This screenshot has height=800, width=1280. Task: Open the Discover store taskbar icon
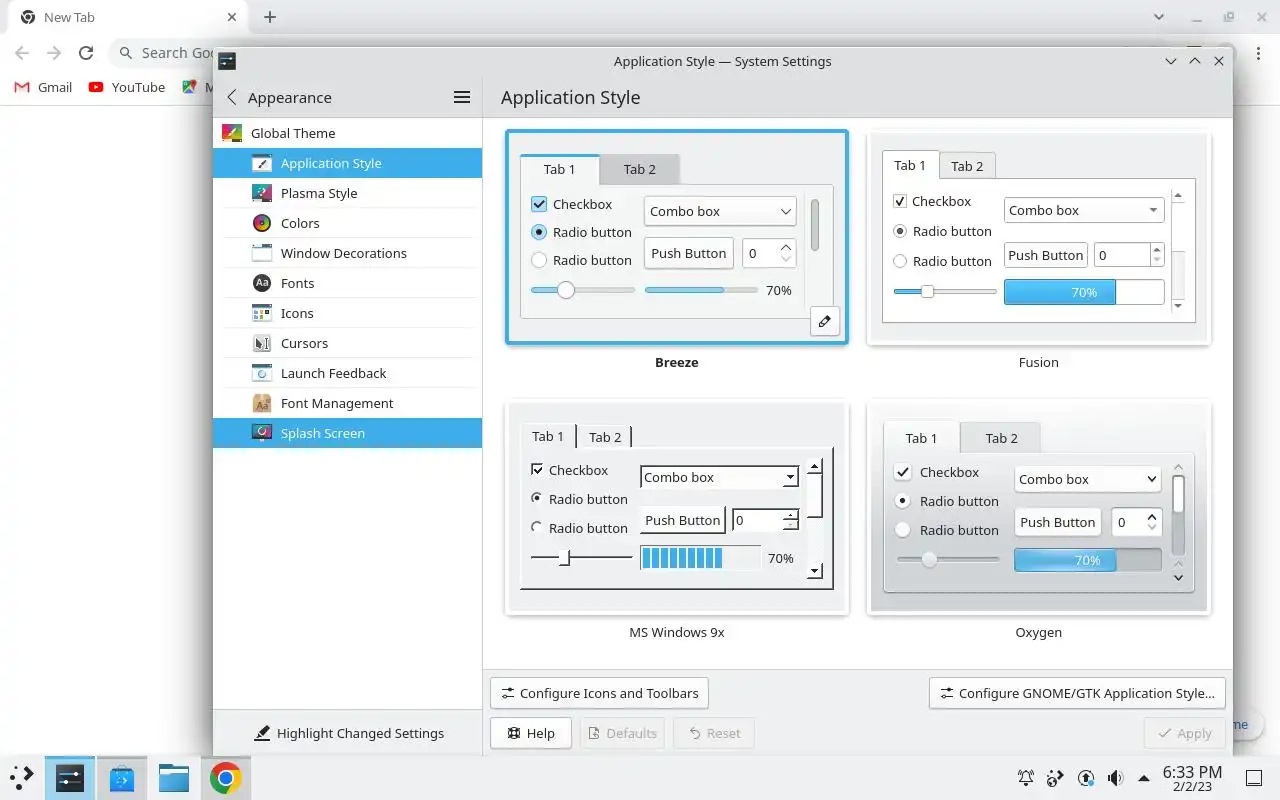[x=122, y=777]
